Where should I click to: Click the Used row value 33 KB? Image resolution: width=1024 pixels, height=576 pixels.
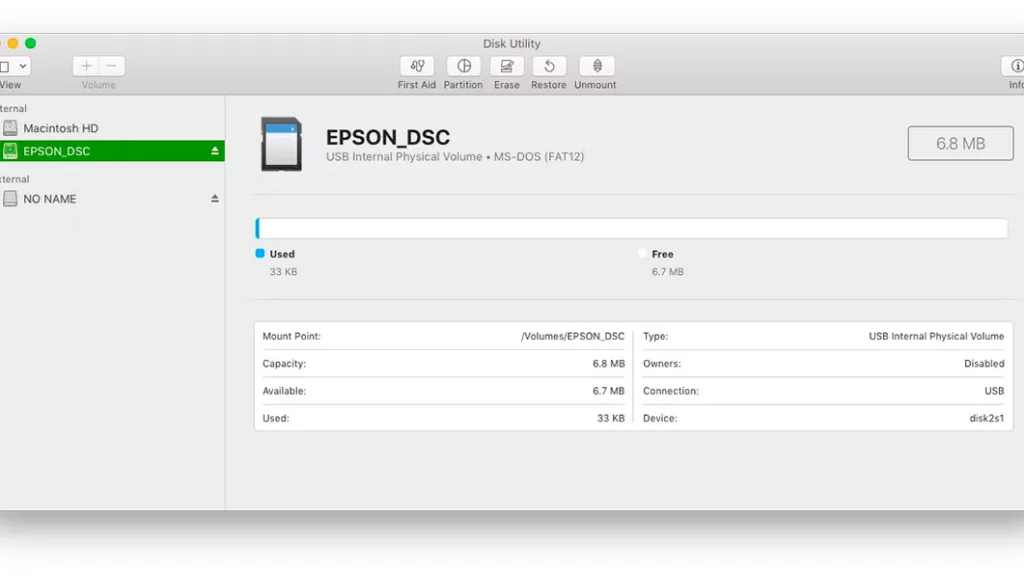click(611, 419)
